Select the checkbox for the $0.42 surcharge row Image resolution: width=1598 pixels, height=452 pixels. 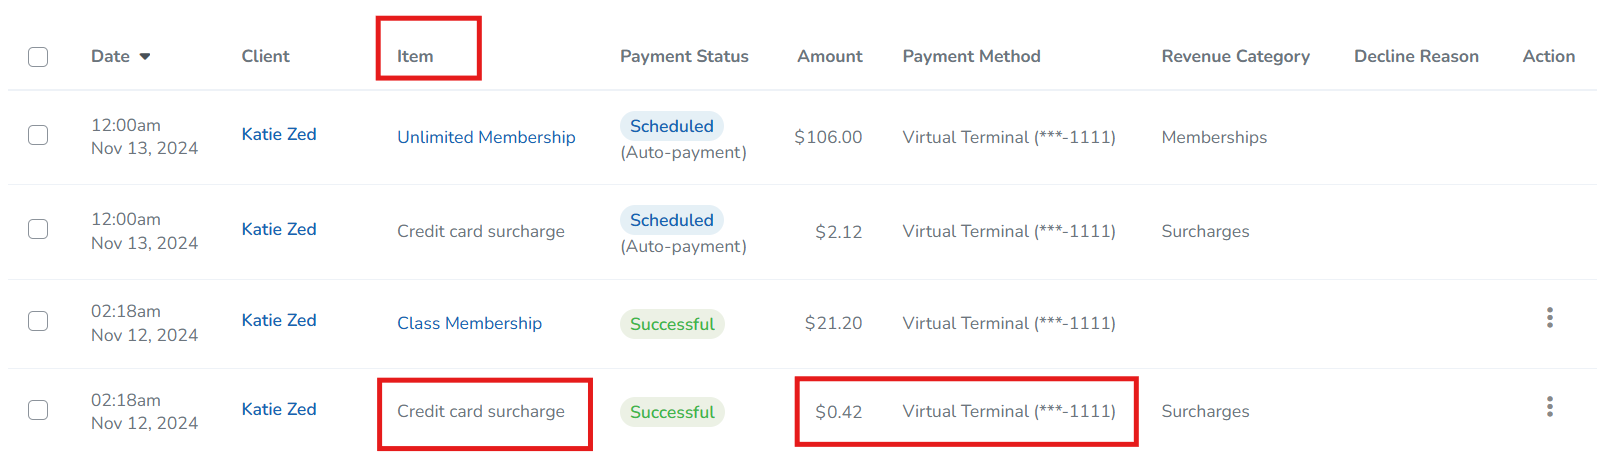tap(38, 410)
